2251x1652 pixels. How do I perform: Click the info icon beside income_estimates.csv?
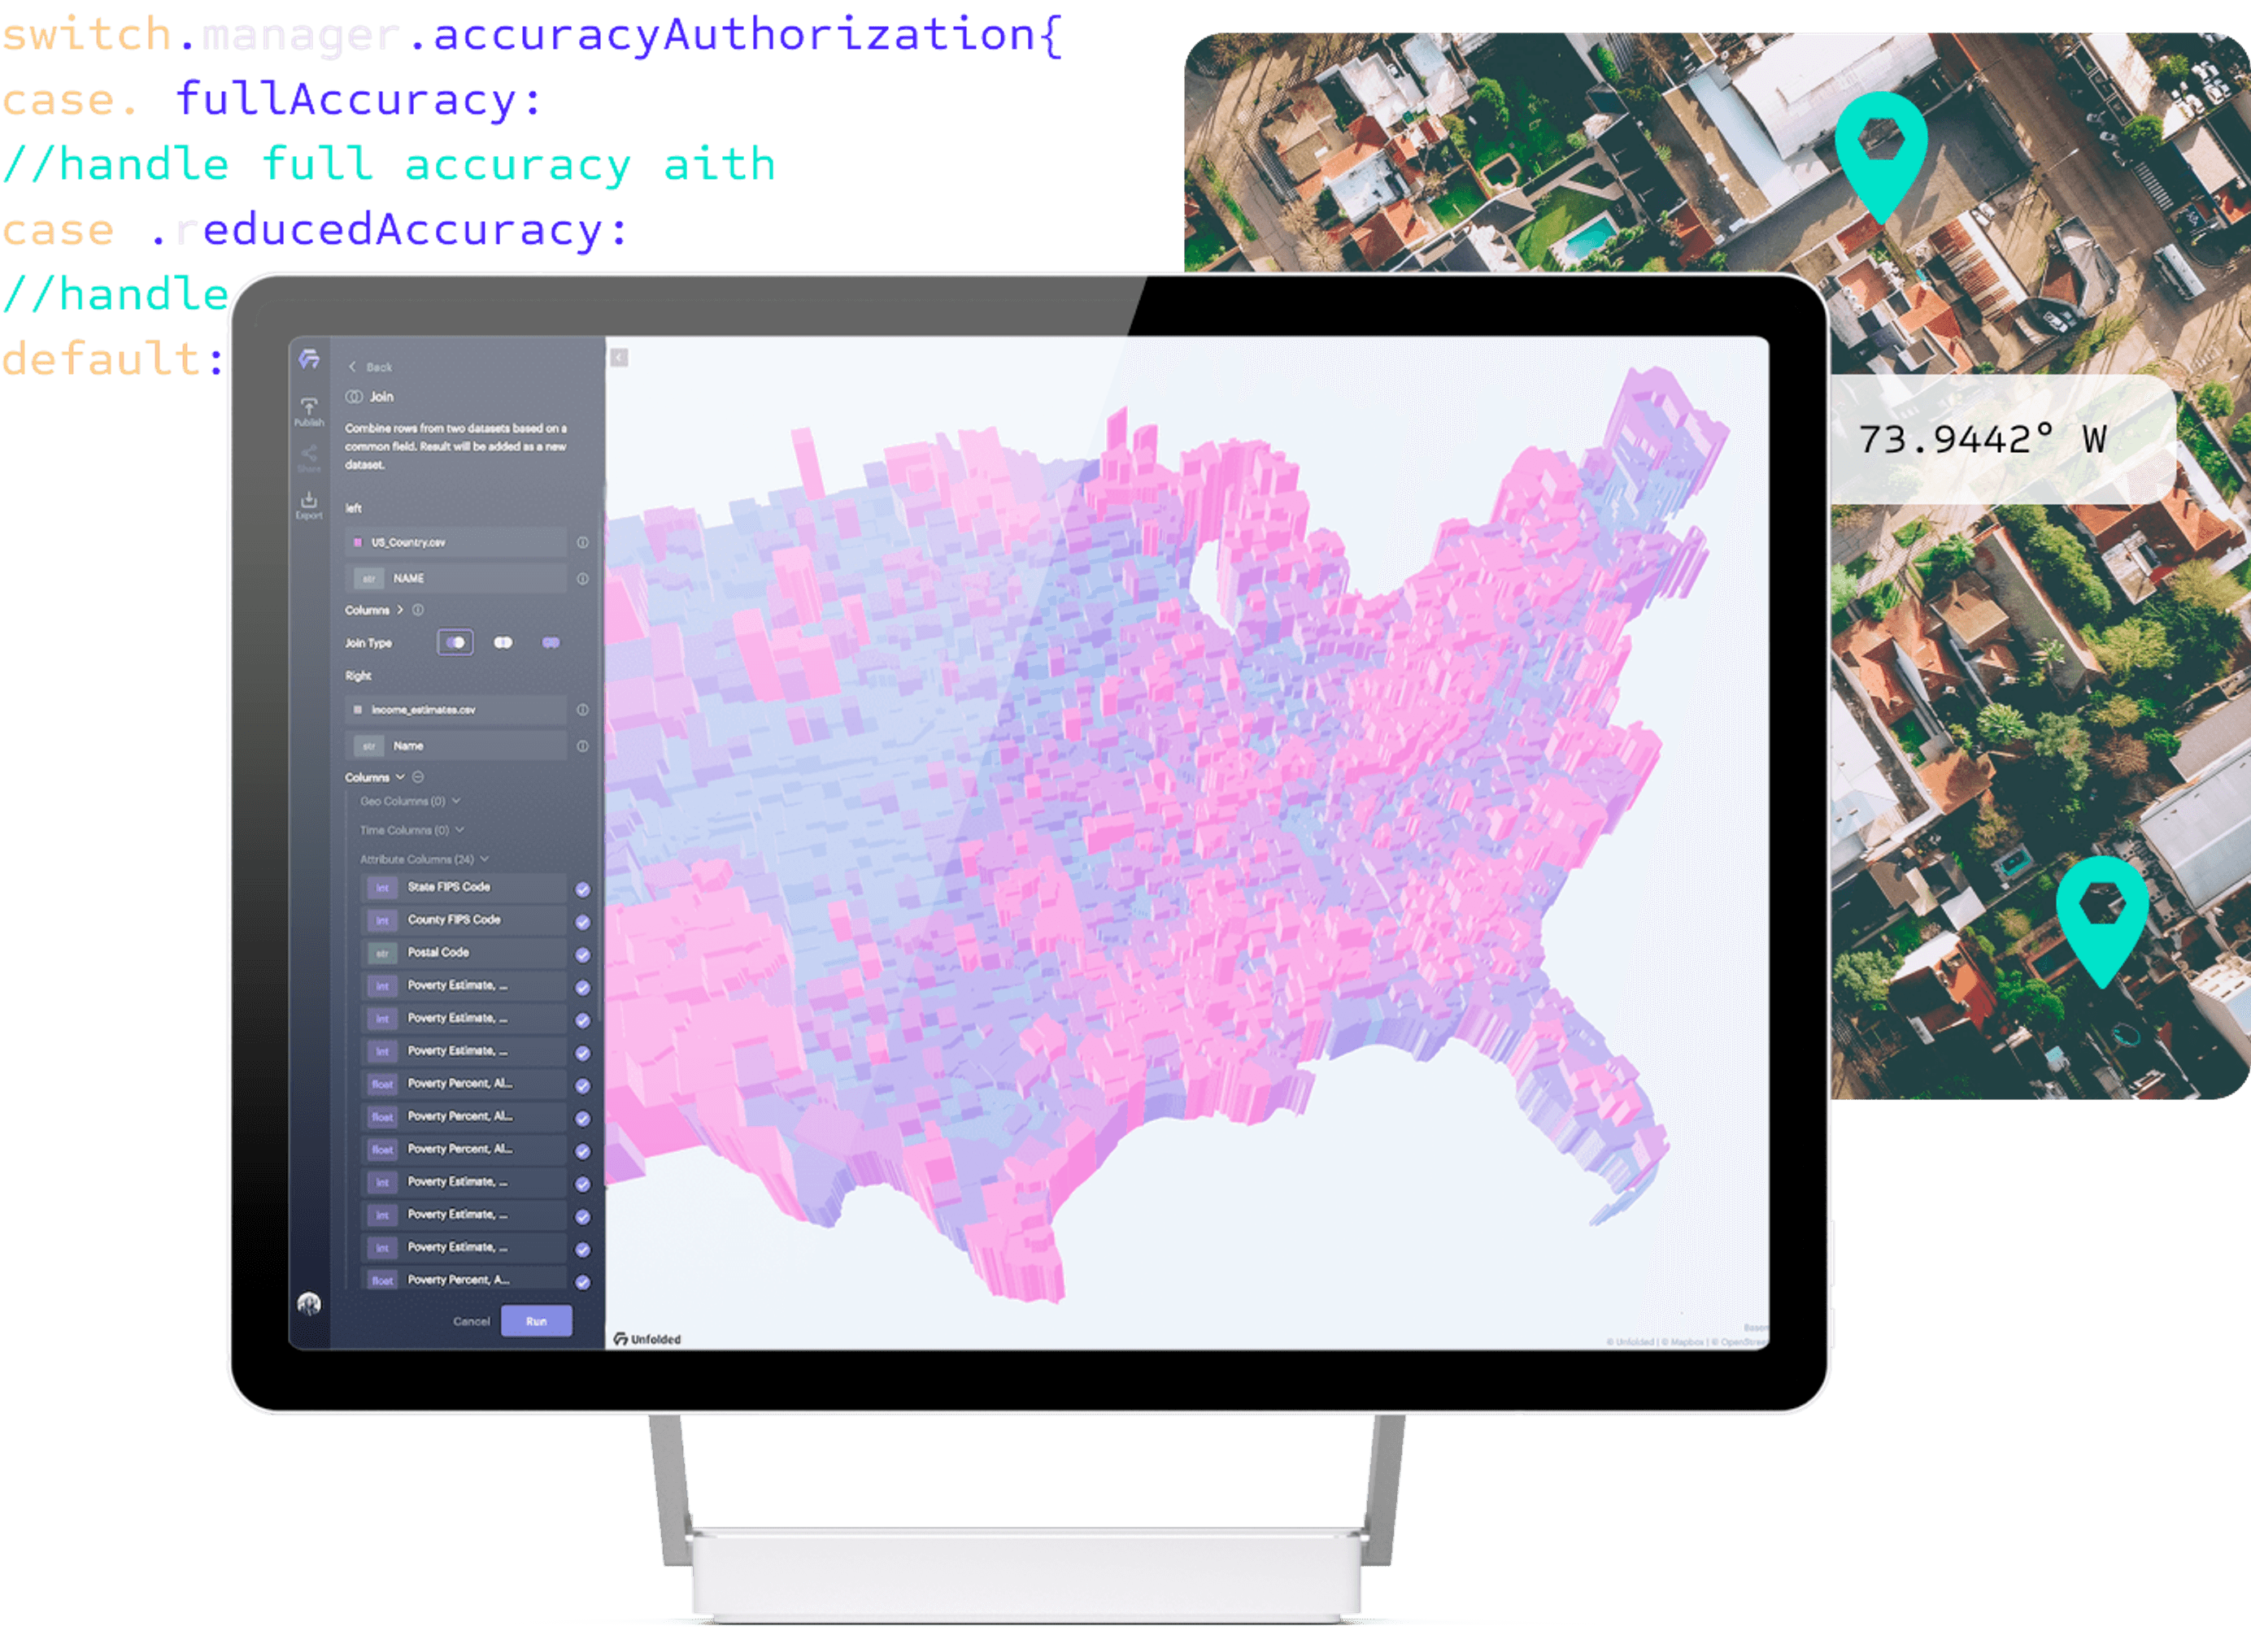(583, 710)
